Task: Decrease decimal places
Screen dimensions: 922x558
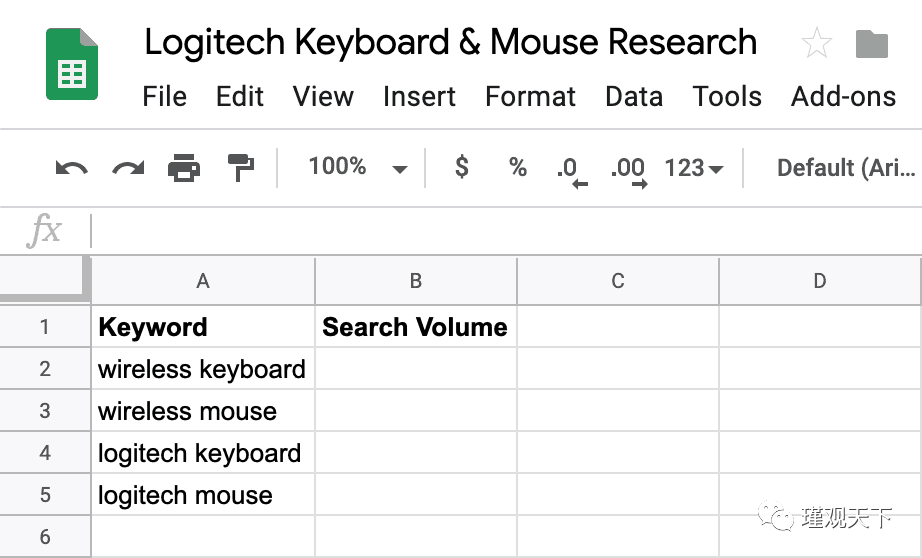Action: coord(571,169)
